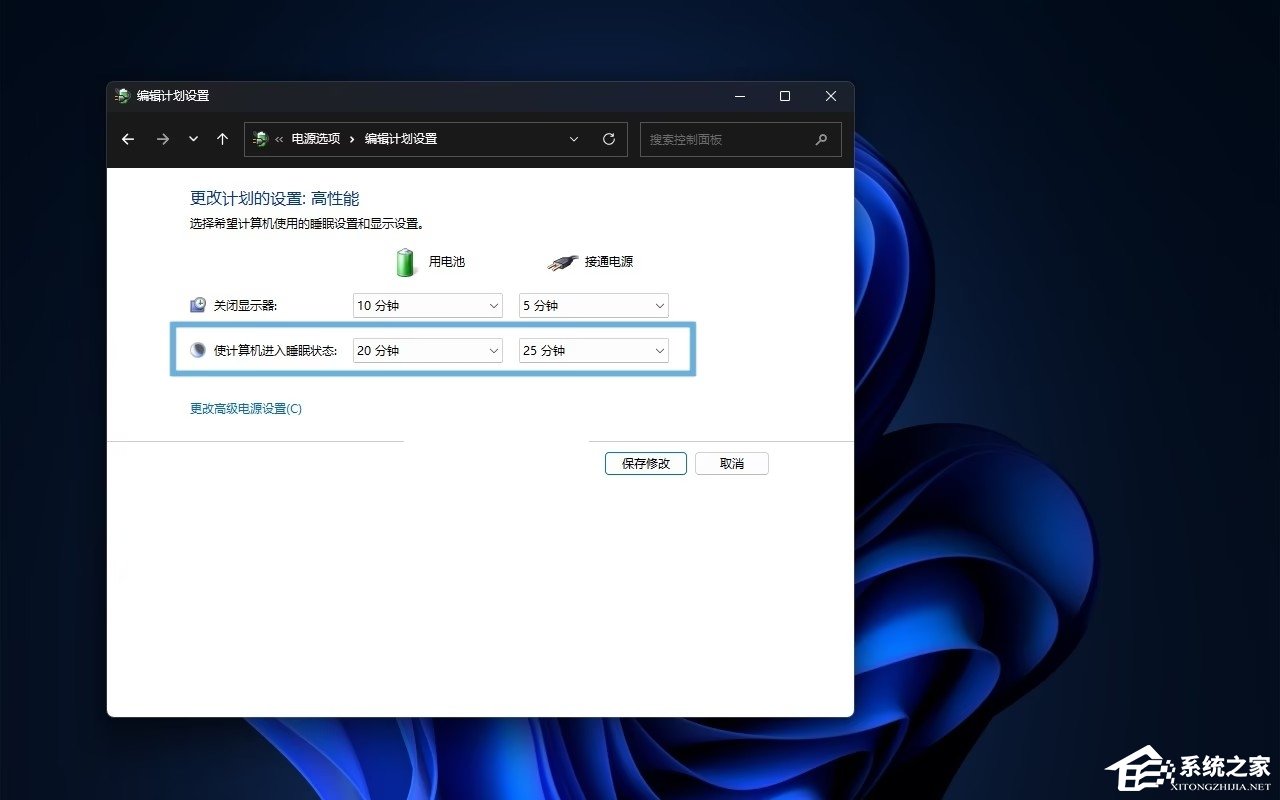Click the back navigation arrow
The height and width of the screenshot is (800, 1280).
tap(127, 139)
